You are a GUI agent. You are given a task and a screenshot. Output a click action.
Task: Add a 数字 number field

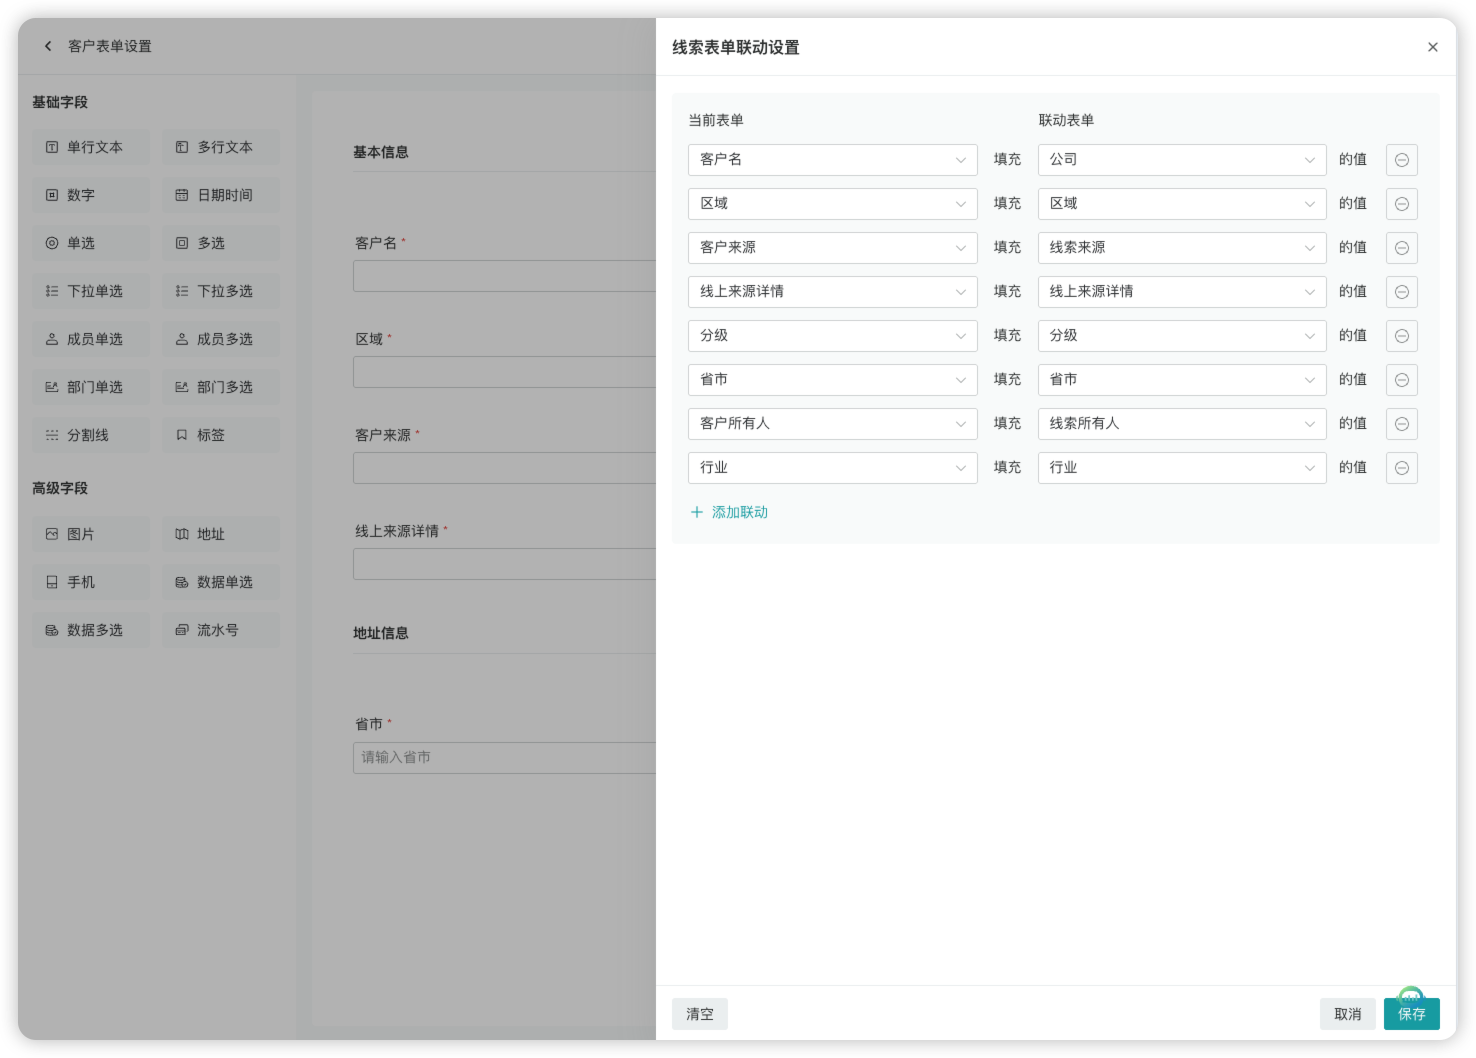[x=90, y=195]
